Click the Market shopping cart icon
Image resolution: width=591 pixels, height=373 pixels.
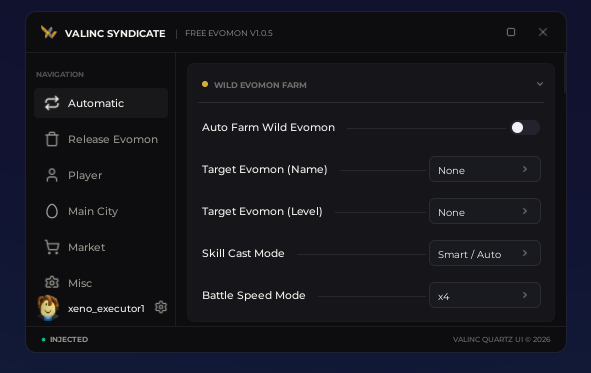pos(52,247)
